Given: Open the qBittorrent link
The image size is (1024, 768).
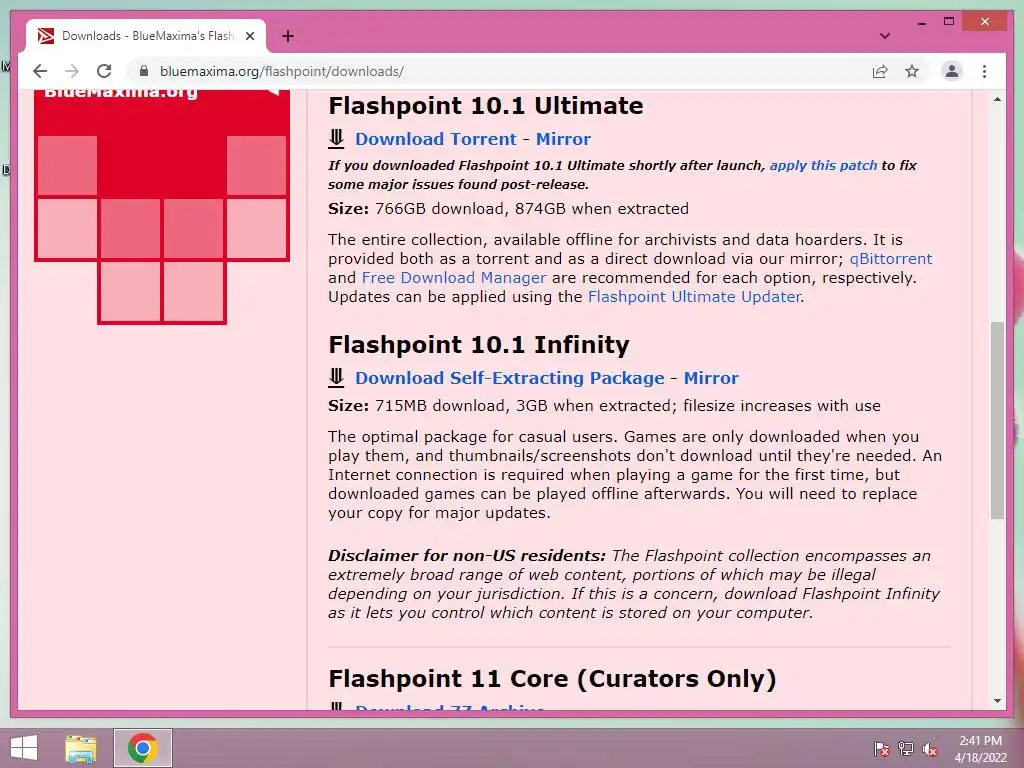Looking at the screenshot, I should click(891, 259).
